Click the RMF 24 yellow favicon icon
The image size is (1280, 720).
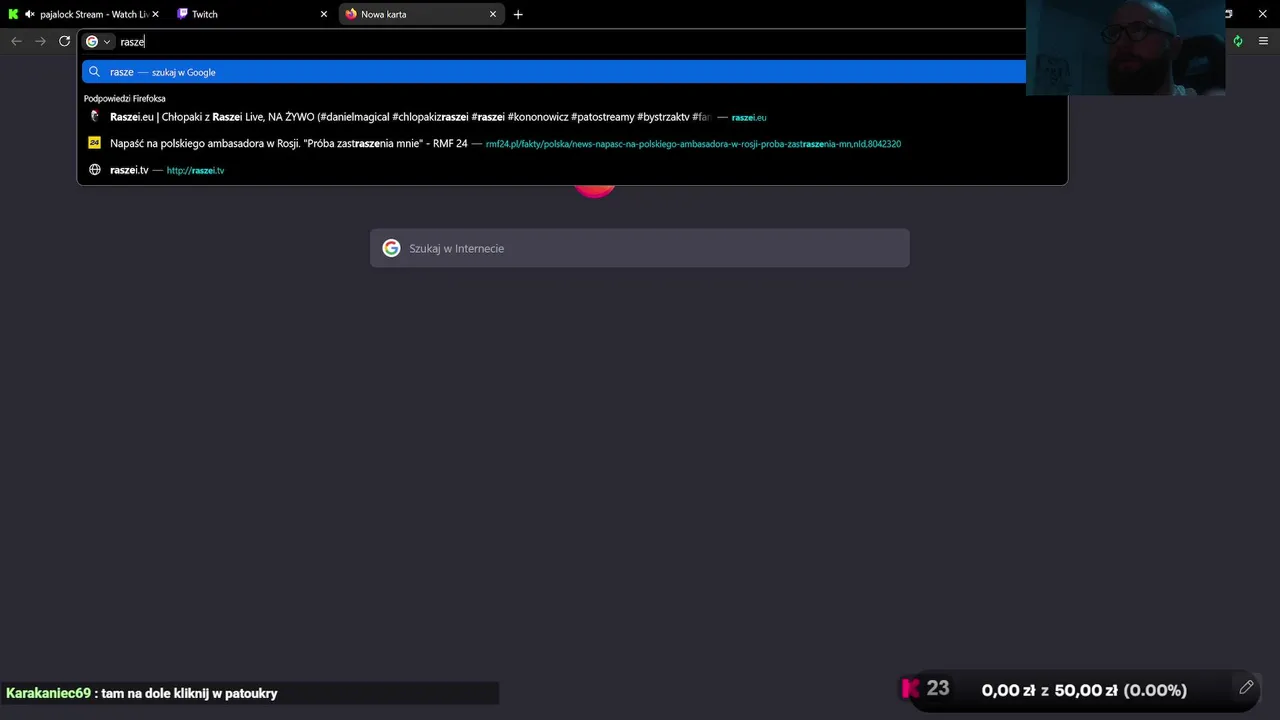click(95, 143)
